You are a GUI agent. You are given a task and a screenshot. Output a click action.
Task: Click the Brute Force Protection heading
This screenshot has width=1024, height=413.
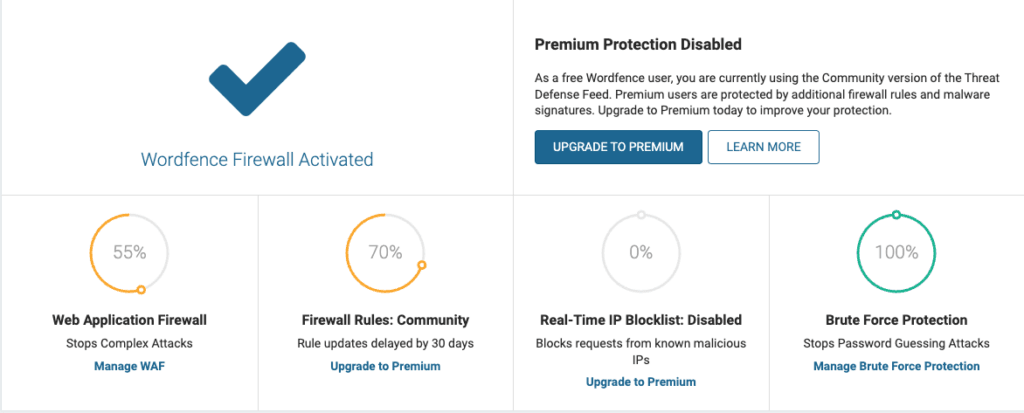tap(897, 320)
